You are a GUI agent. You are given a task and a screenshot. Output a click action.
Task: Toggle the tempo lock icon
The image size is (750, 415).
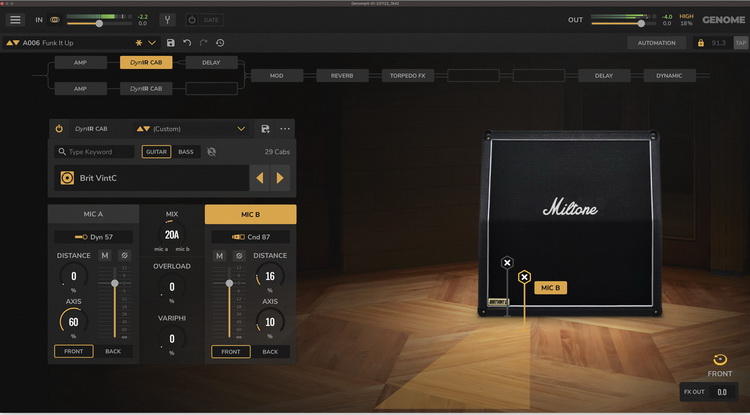pyautogui.click(x=701, y=43)
